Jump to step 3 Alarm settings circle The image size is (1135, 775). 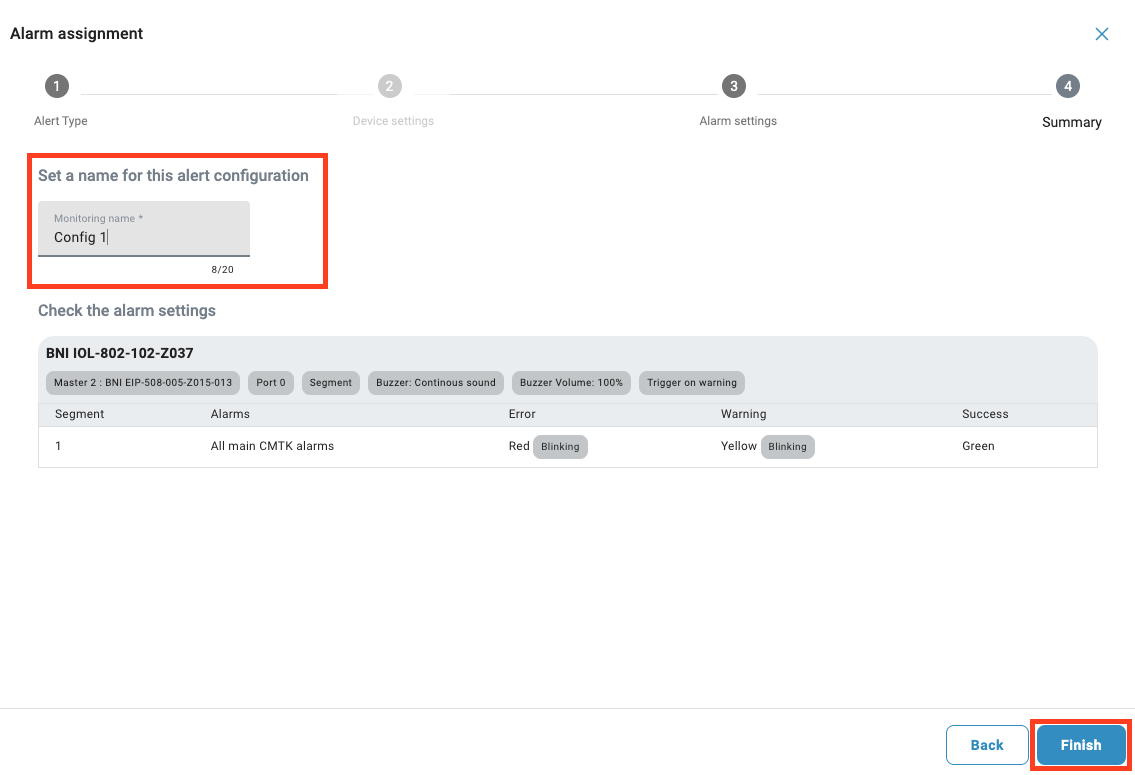[734, 86]
